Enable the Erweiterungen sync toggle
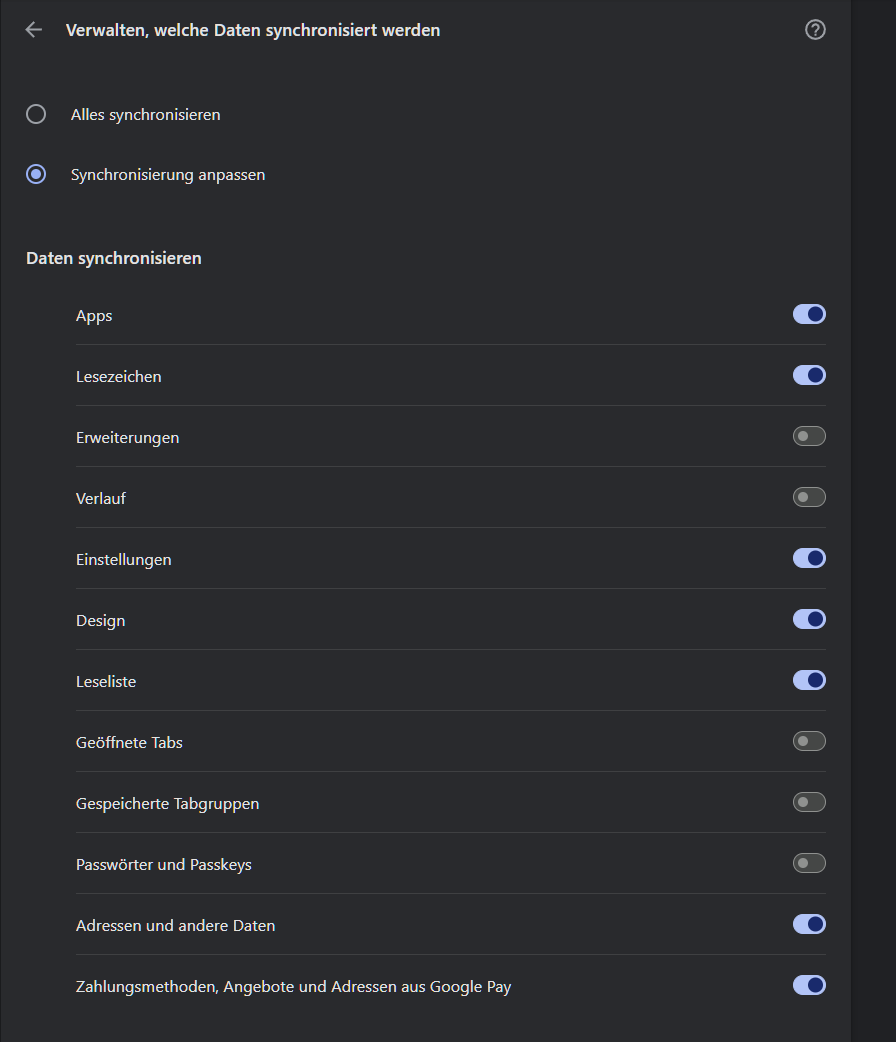Viewport: 896px width, 1042px height. 809,436
